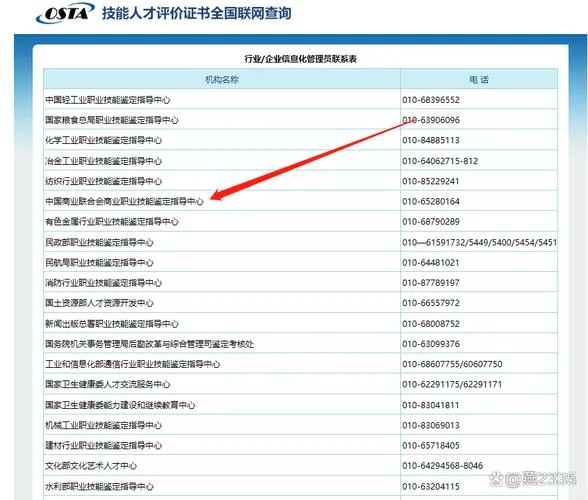The height and width of the screenshot is (500, 588).
Task: Click 国务院机关事务管理局后勤改革与综合管理司鉴定考核处
Action: 149,344
